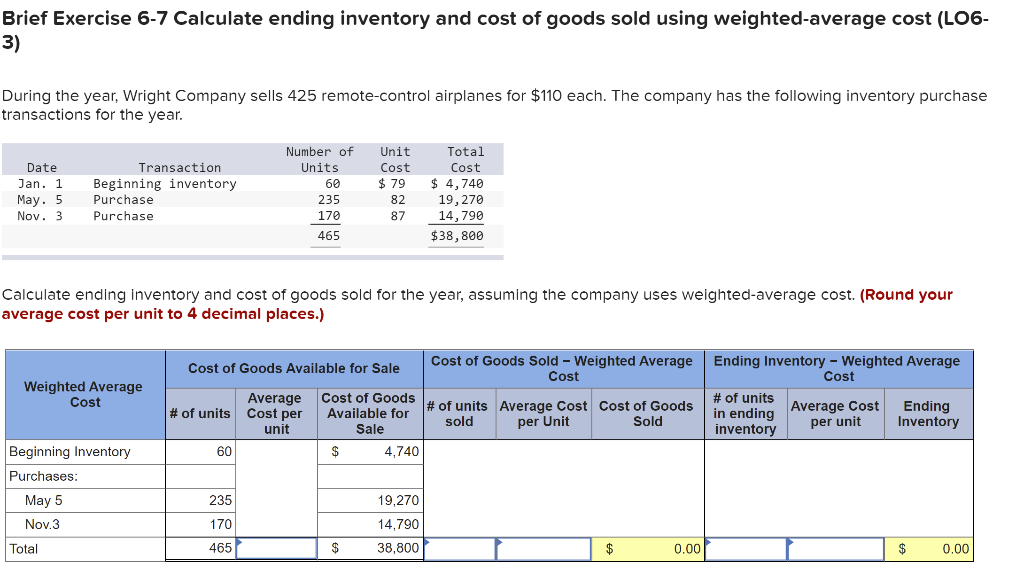The height and width of the screenshot is (585, 1024).
Task: Click the empty # of units sold input field
Action: point(458,549)
